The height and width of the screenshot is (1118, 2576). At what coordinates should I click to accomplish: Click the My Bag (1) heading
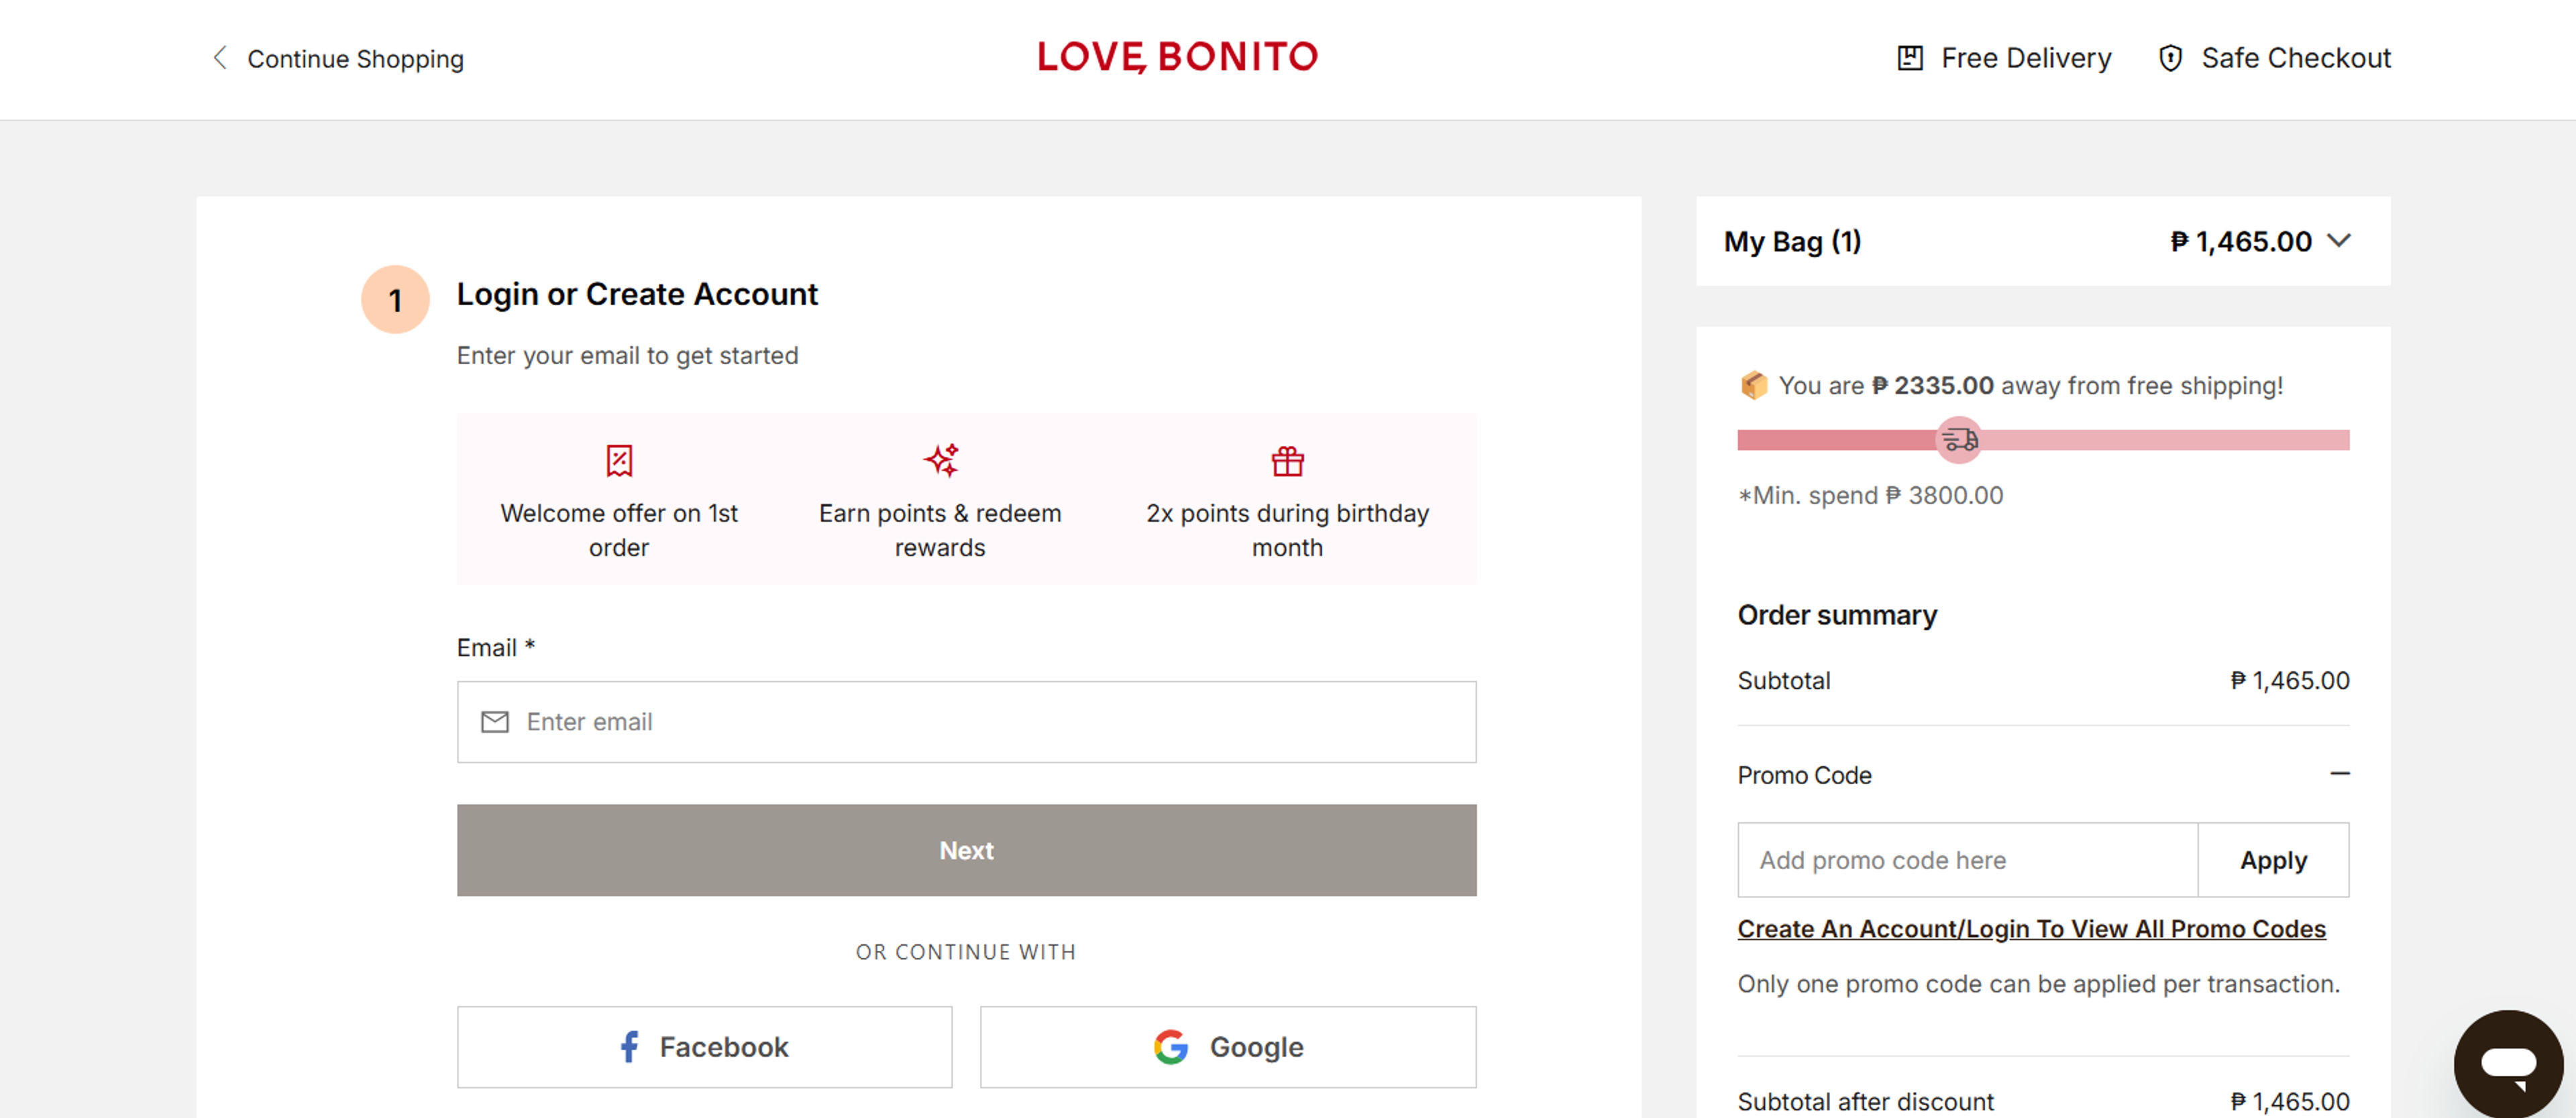click(1792, 241)
